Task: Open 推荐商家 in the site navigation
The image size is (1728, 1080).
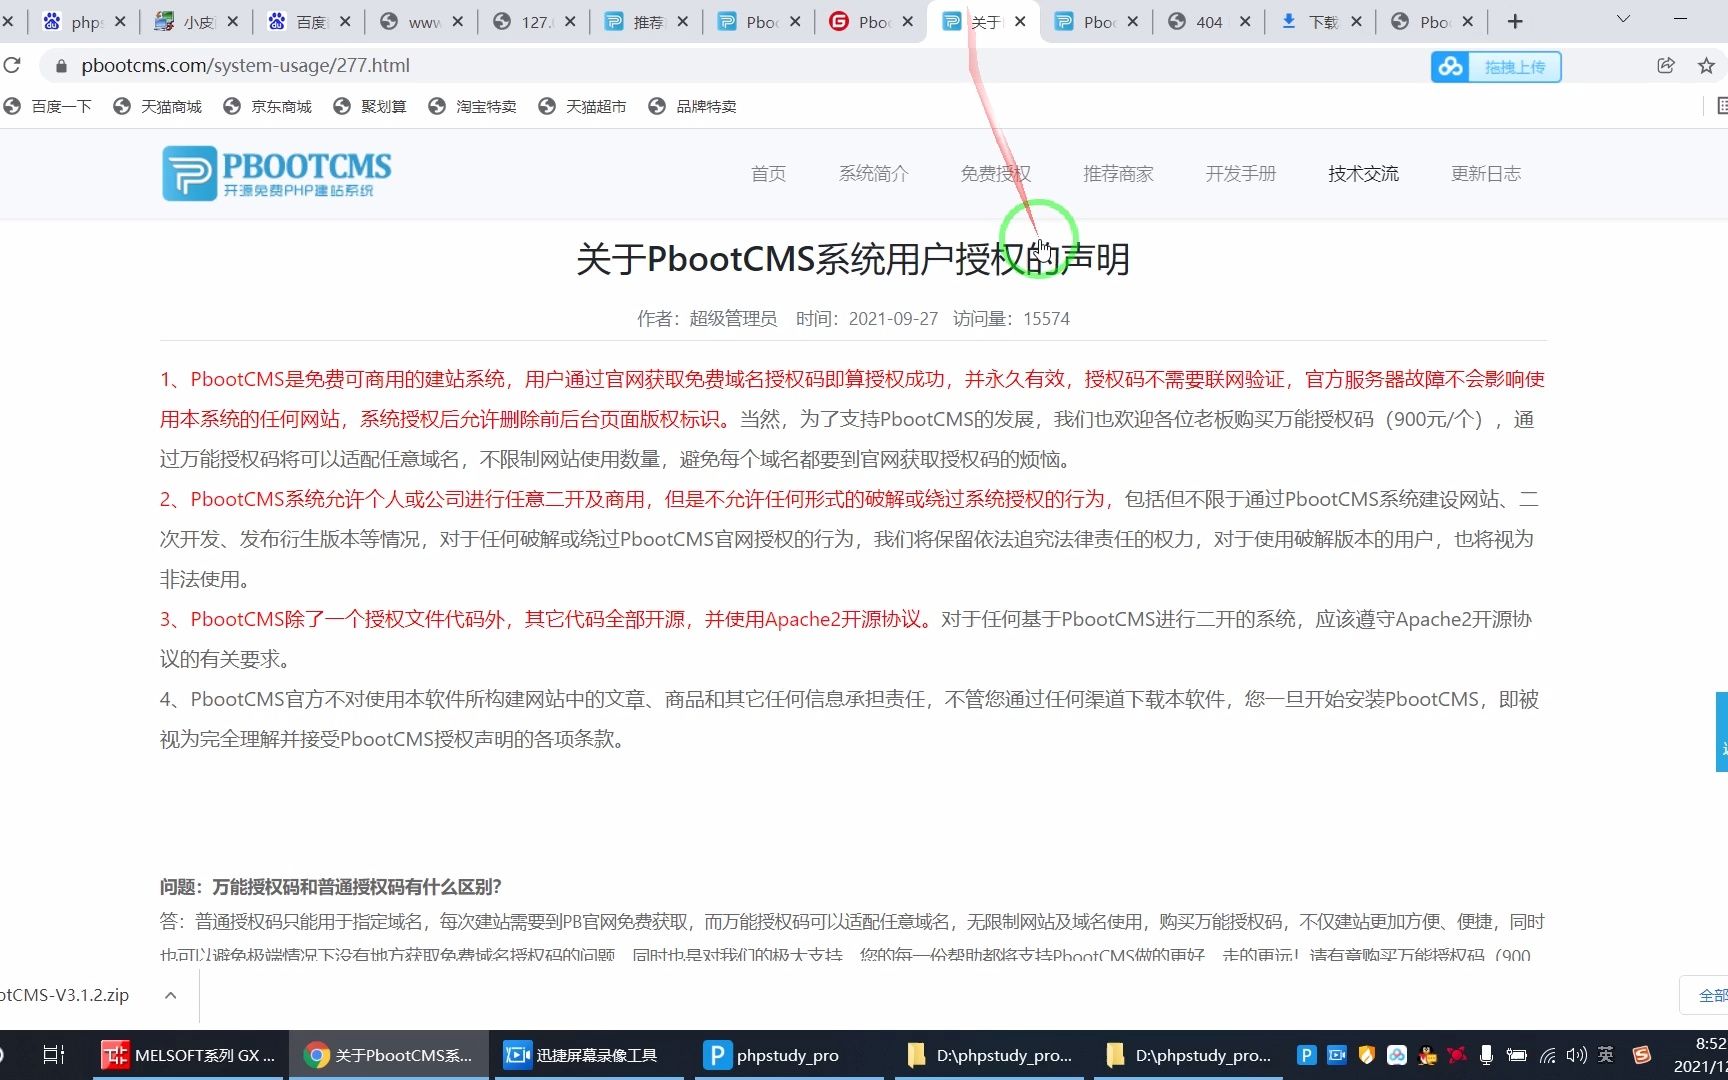Action: click(1118, 174)
